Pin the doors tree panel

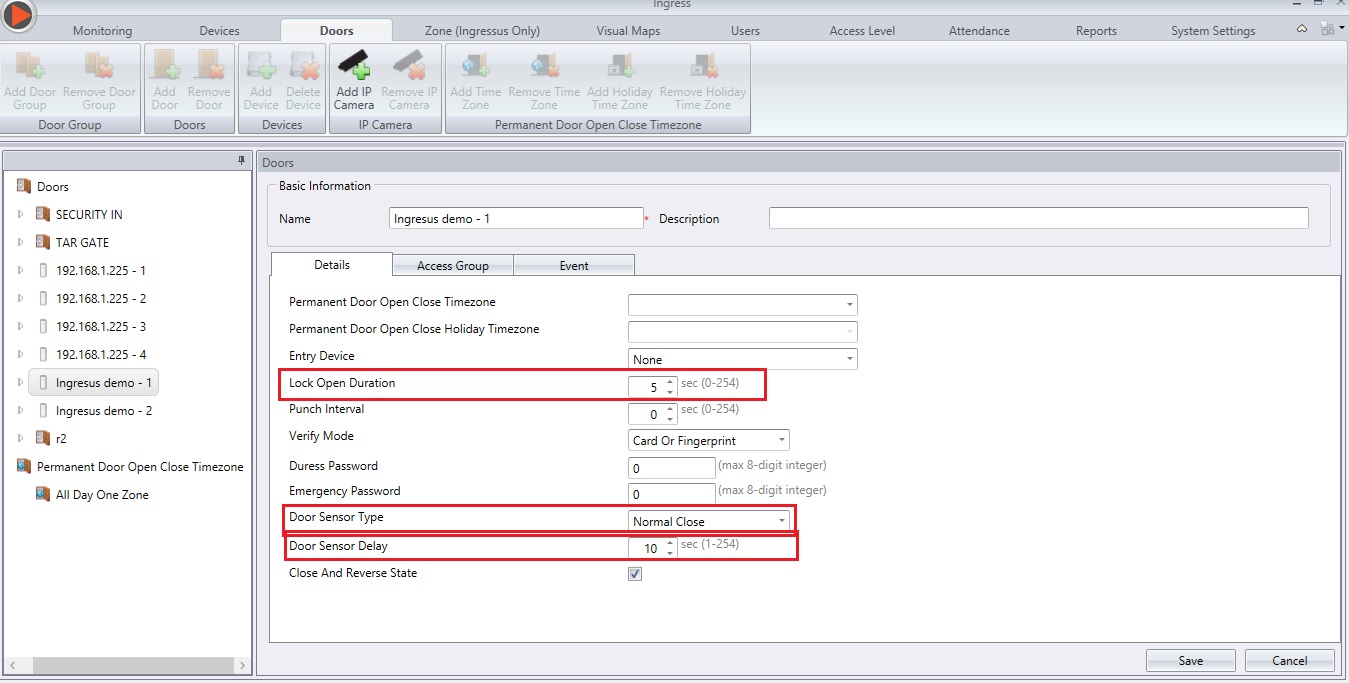241,160
